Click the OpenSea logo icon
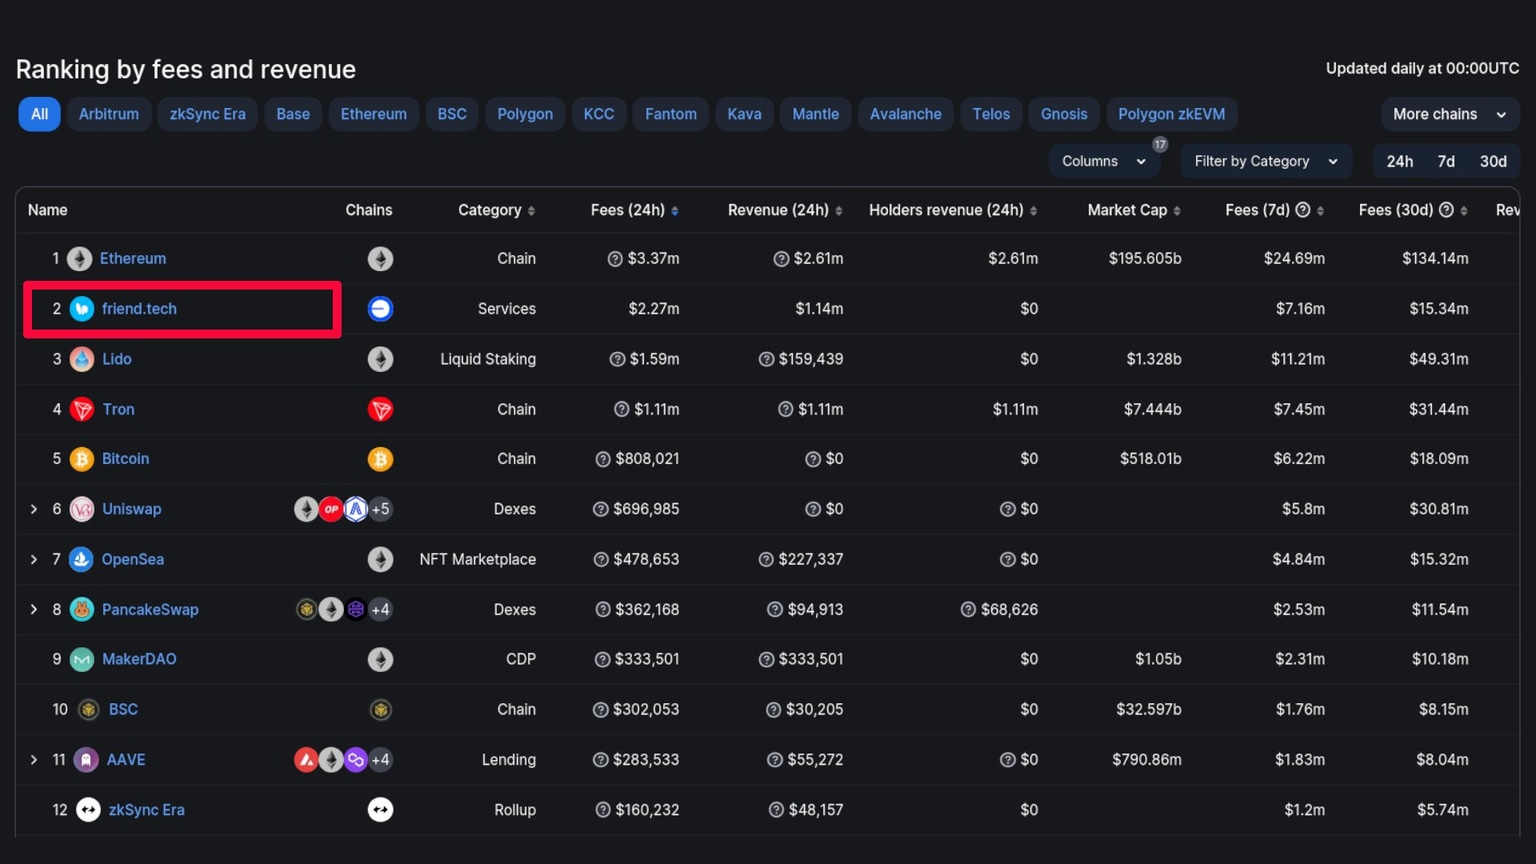1536x864 pixels. [82, 559]
